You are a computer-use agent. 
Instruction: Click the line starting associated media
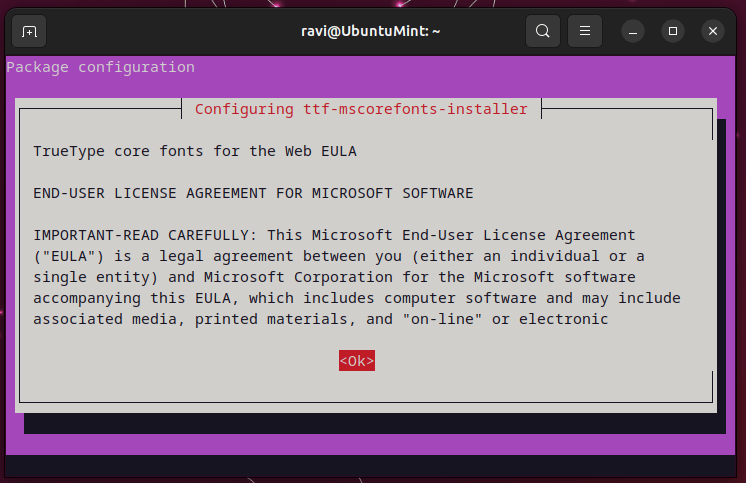pos(321,319)
